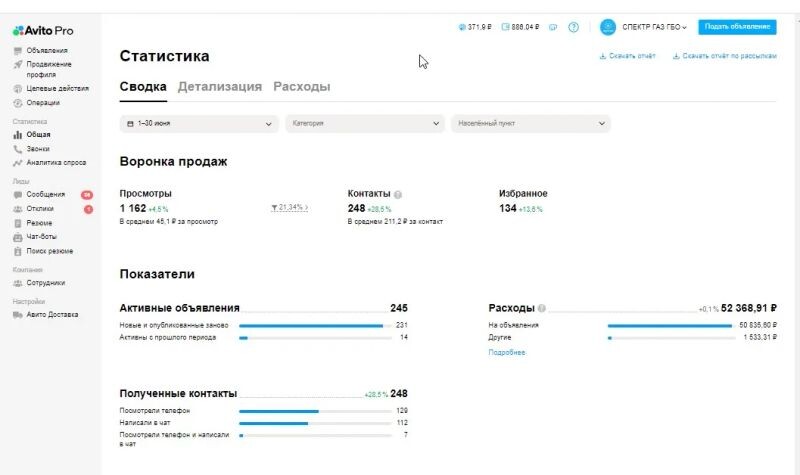This screenshot has width=800, height=475.
Task: Open the help question mark icon
Action: [x=573, y=27]
